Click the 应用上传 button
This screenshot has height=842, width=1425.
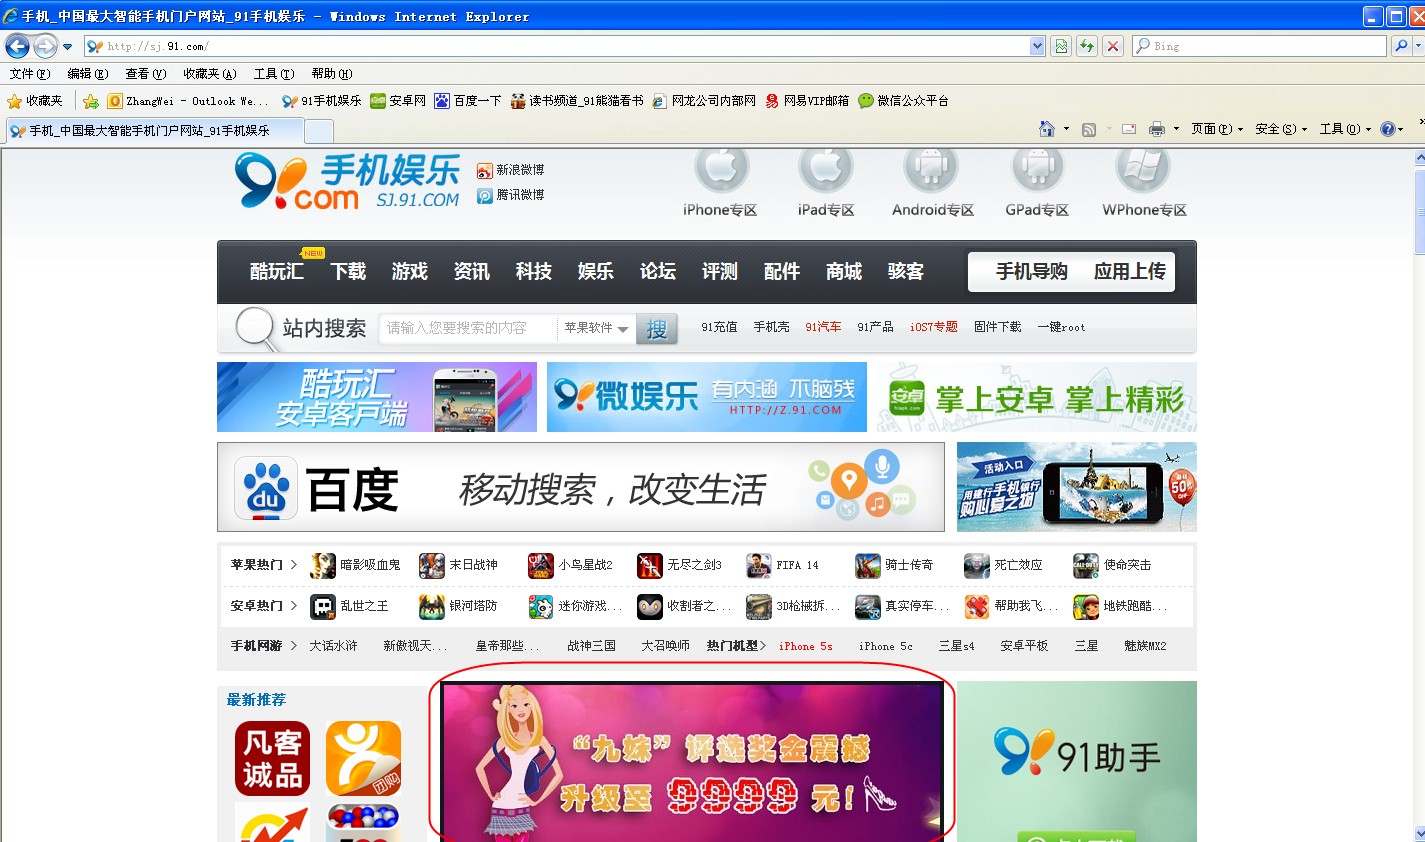pos(1130,271)
